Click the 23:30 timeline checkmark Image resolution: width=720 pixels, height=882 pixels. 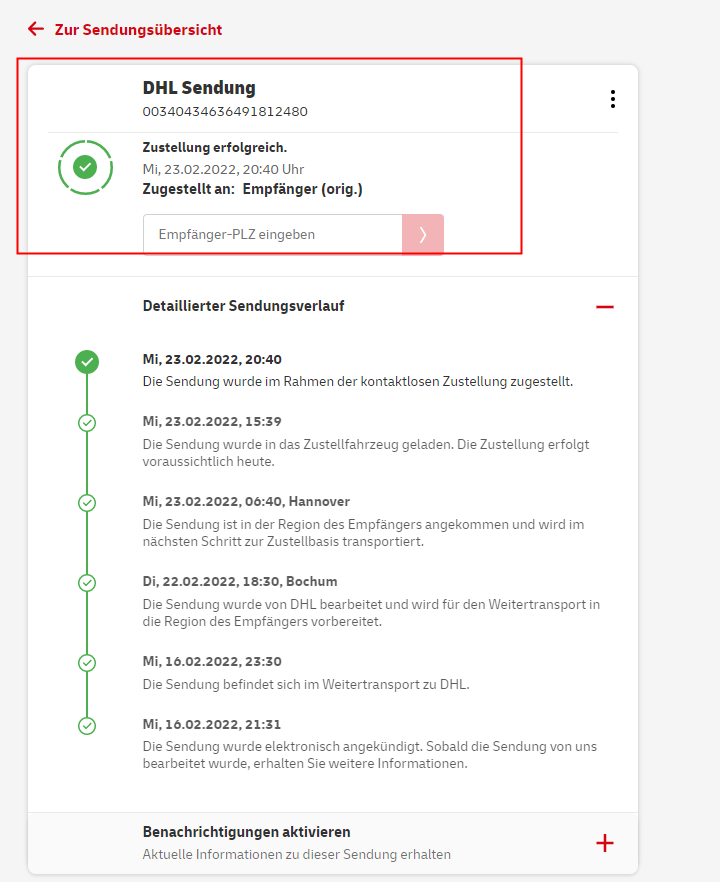(x=87, y=662)
